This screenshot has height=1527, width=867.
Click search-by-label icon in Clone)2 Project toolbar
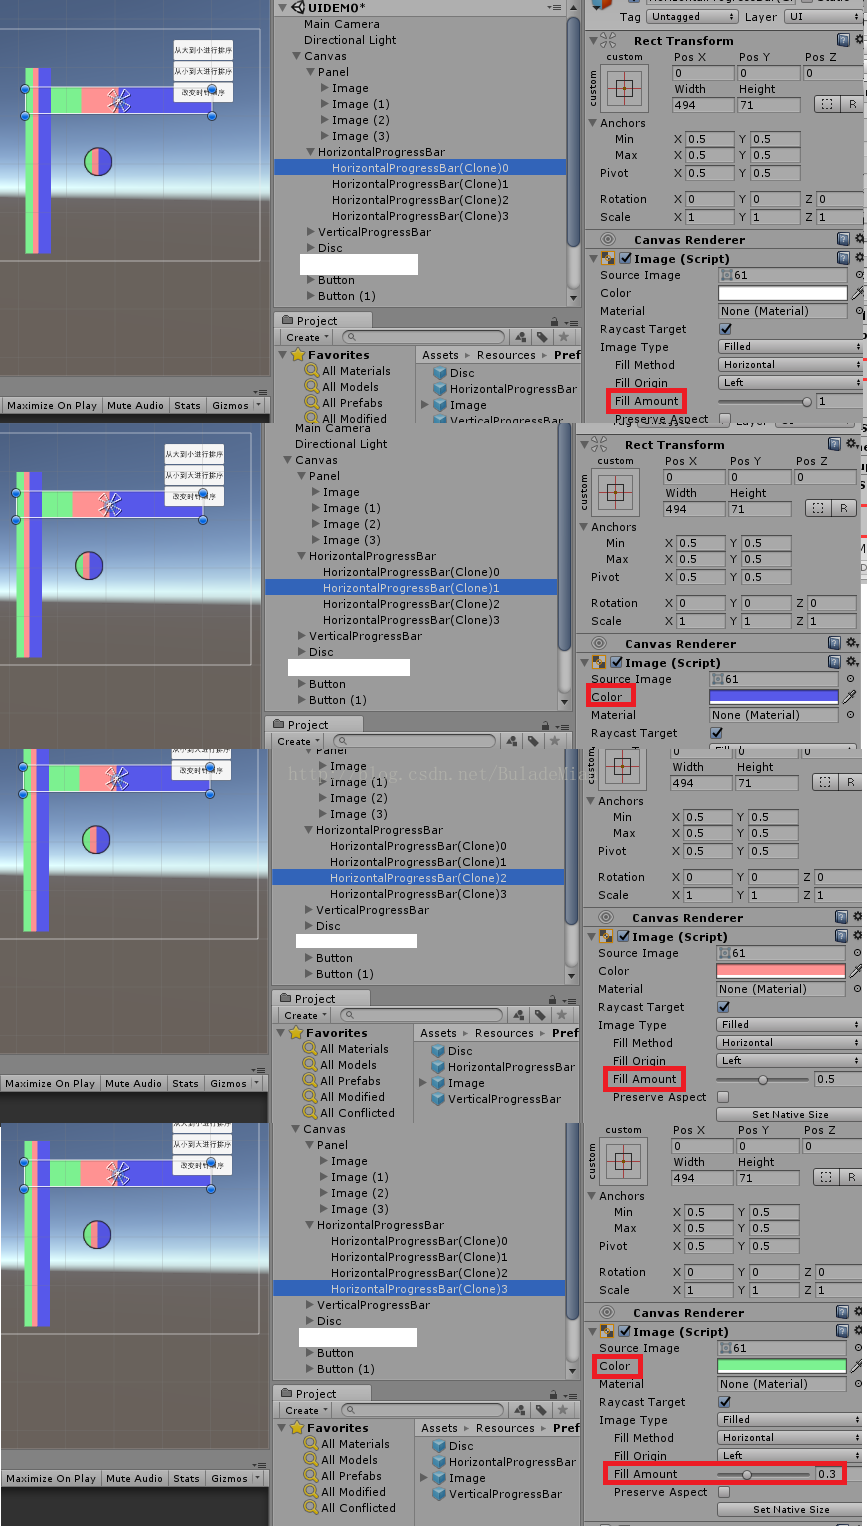click(539, 1016)
